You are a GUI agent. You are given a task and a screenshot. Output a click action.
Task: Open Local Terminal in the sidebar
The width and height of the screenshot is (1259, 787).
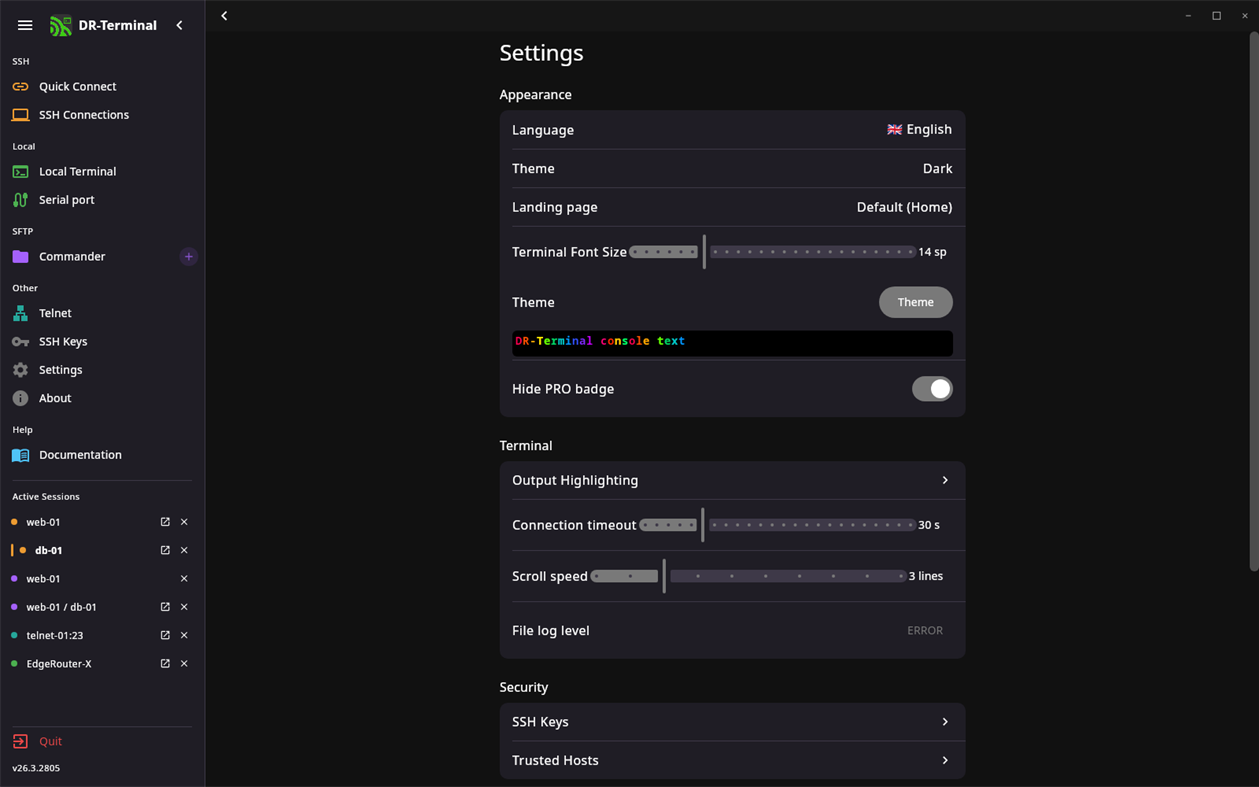click(77, 172)
